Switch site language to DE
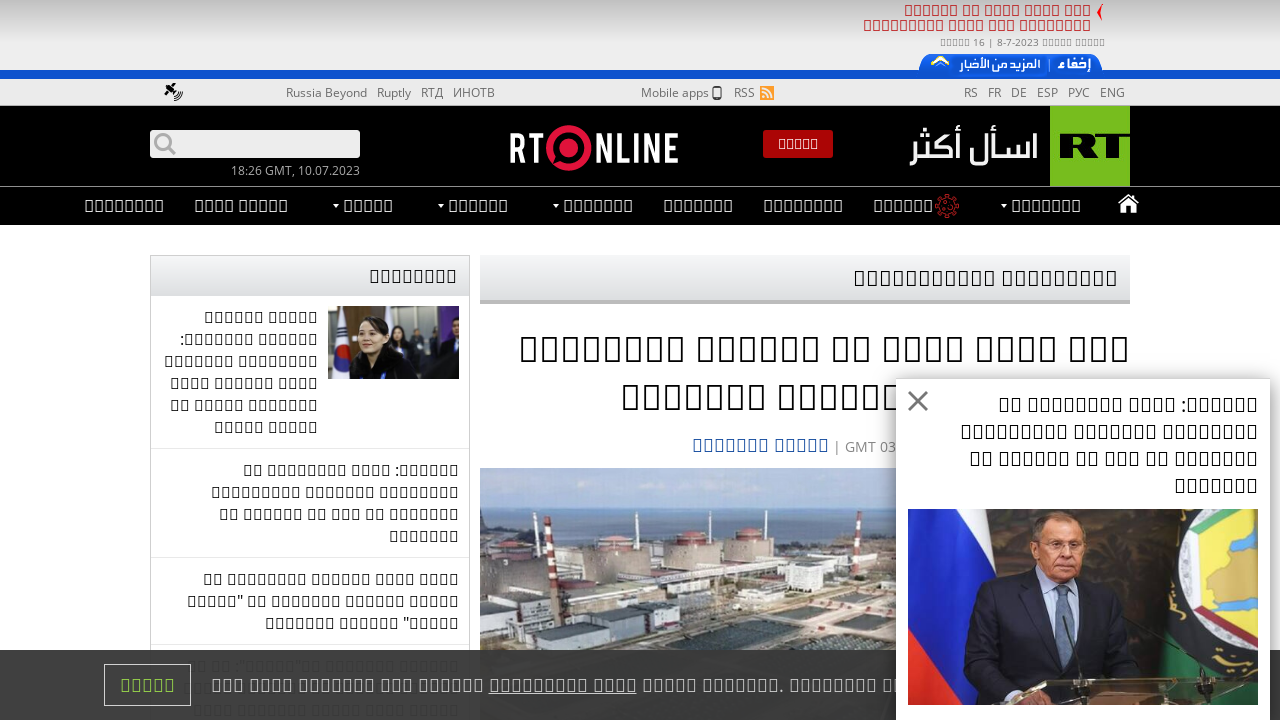 (1019, 93)
